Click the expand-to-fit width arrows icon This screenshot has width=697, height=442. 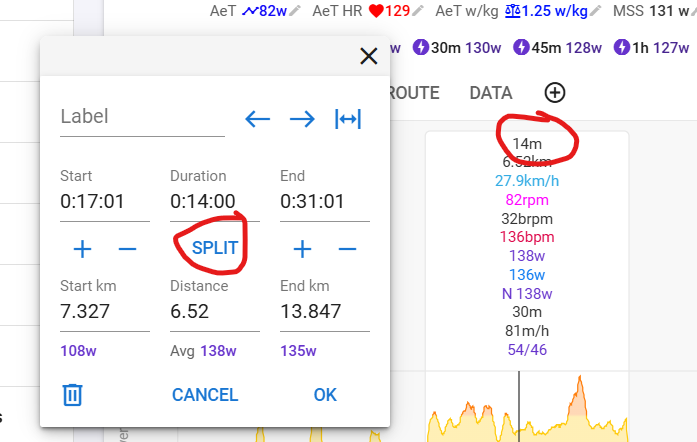pyautogui.click(x=348, y=119)
